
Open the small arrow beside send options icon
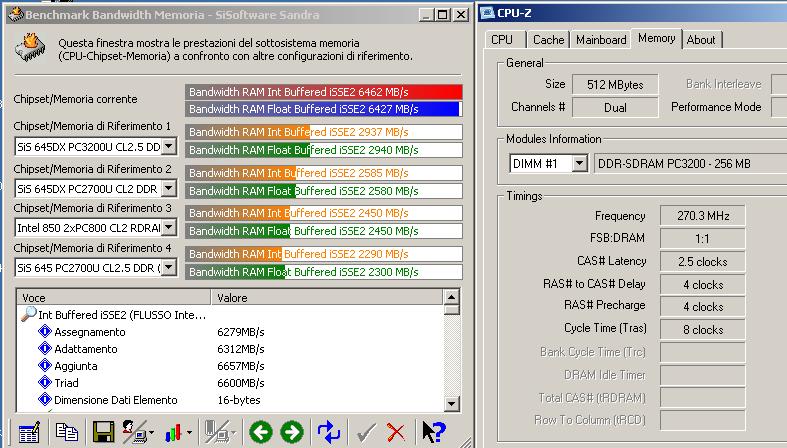(151, 432)
